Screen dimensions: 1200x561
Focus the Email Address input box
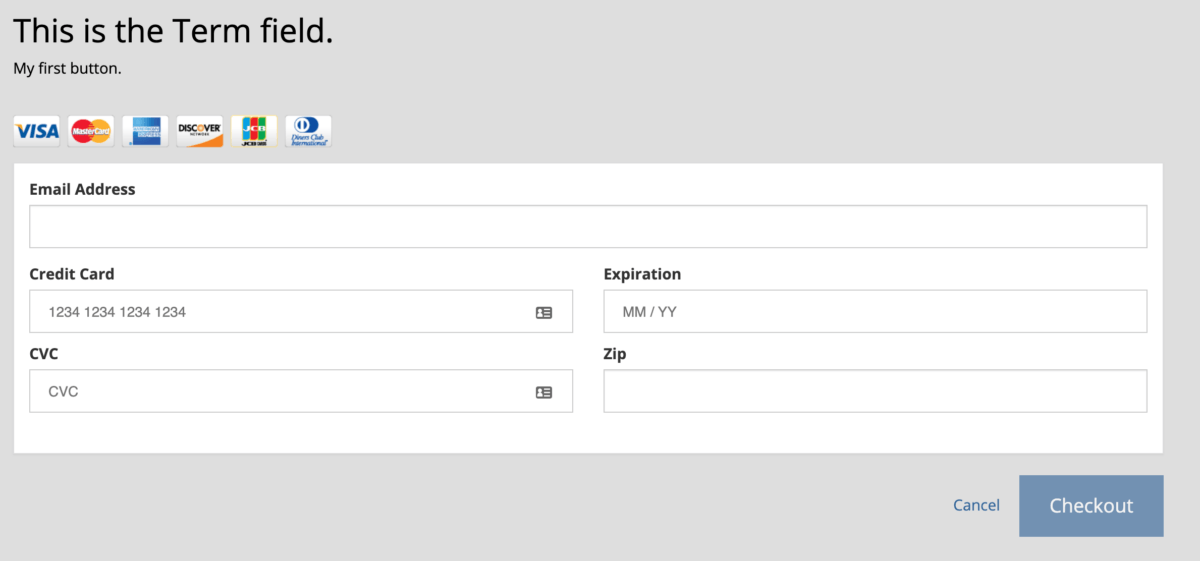click(588, 227)
